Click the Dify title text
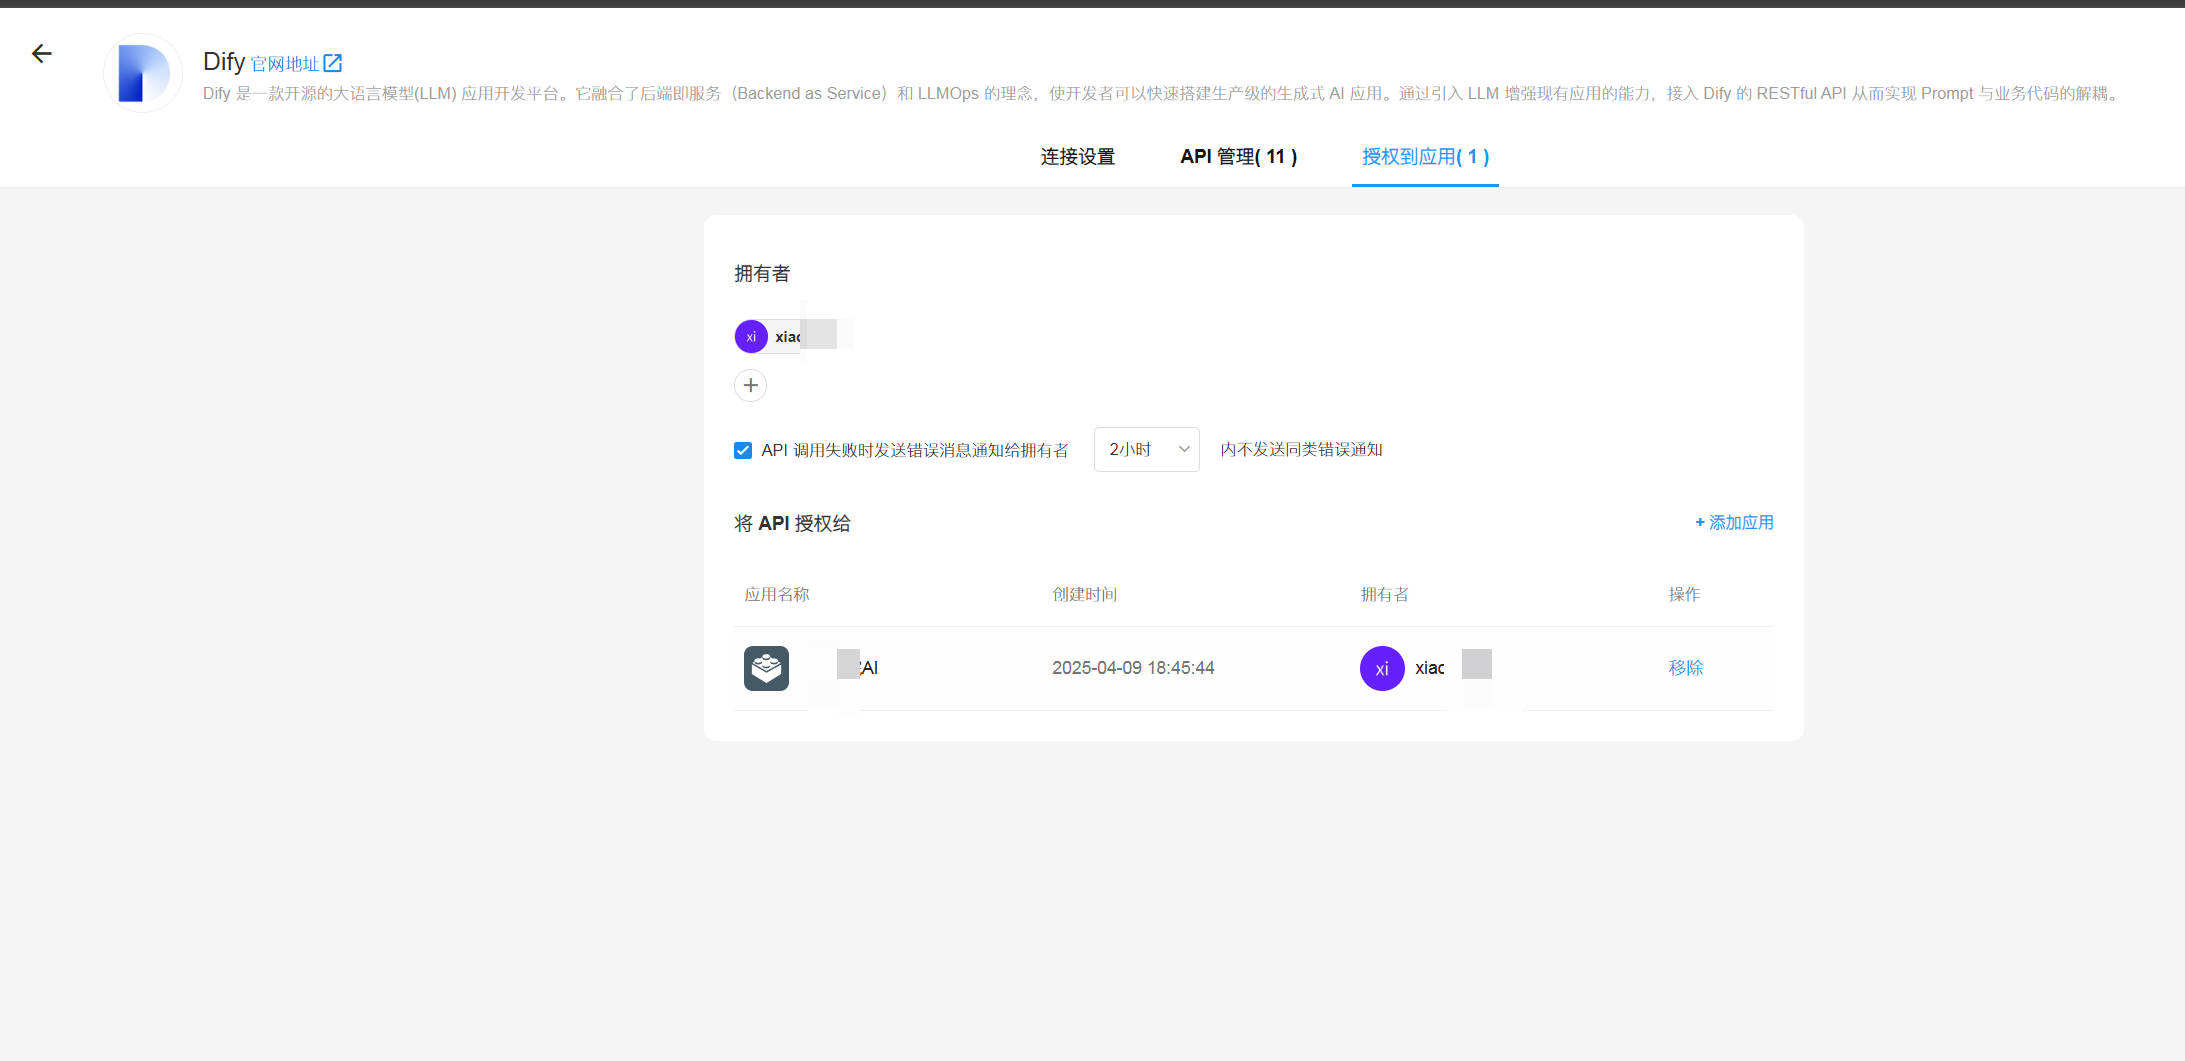Screen dimensions: 2185x1061 coord(224,62)
